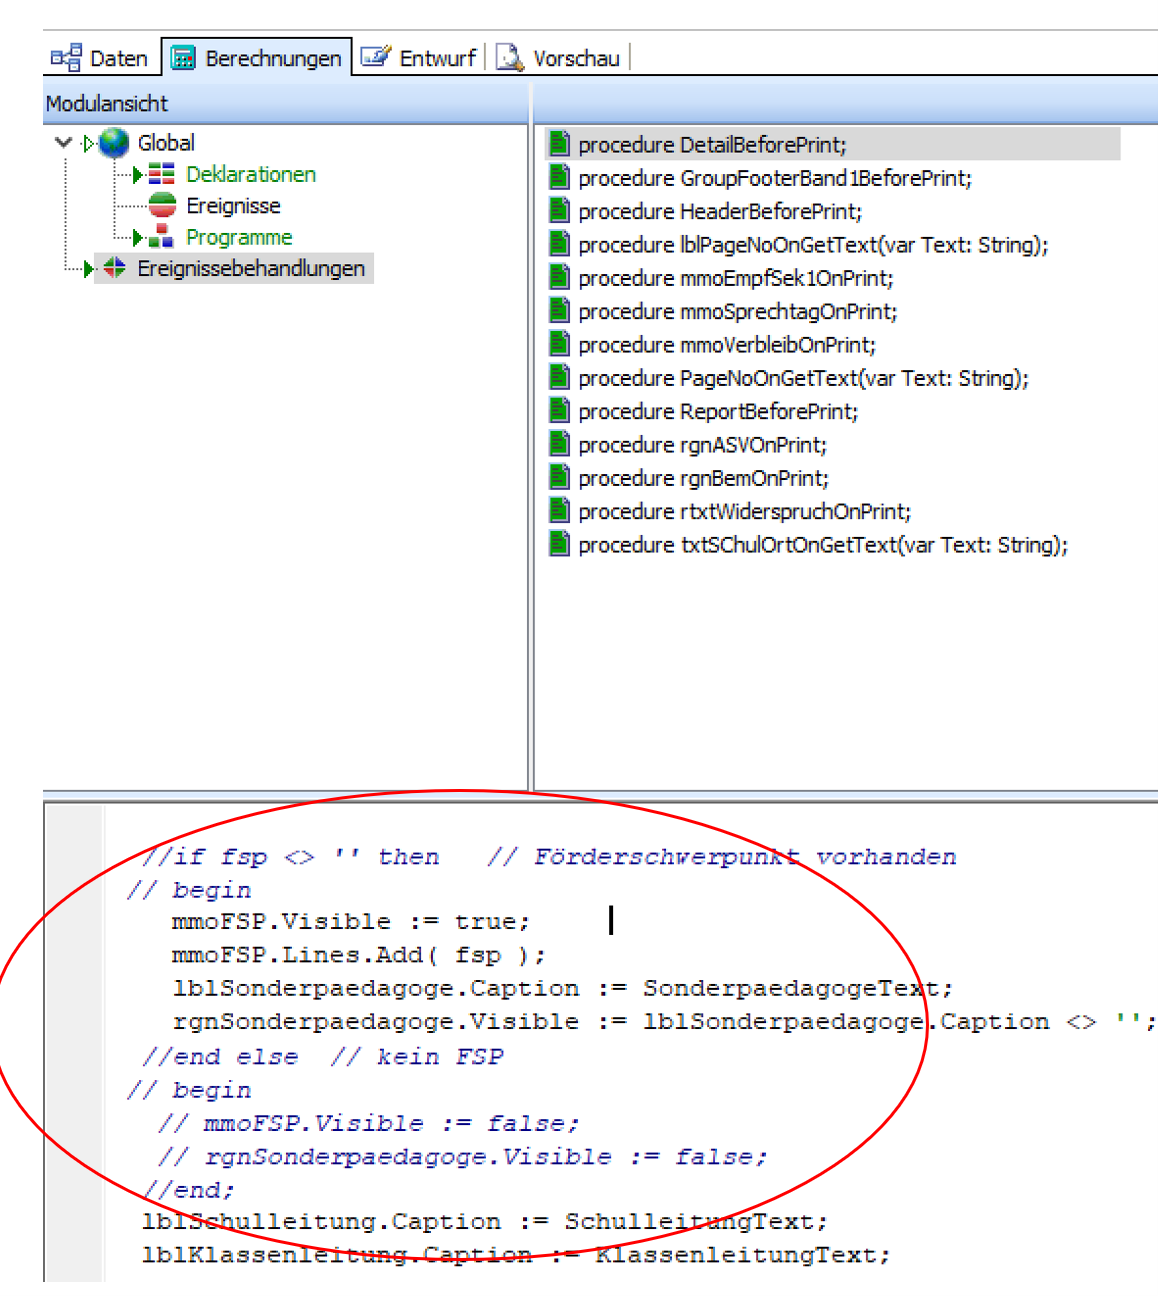Open the Vorschau preview tab
This screenshot has height=1296, width=1158.
[x=560, y=58]
